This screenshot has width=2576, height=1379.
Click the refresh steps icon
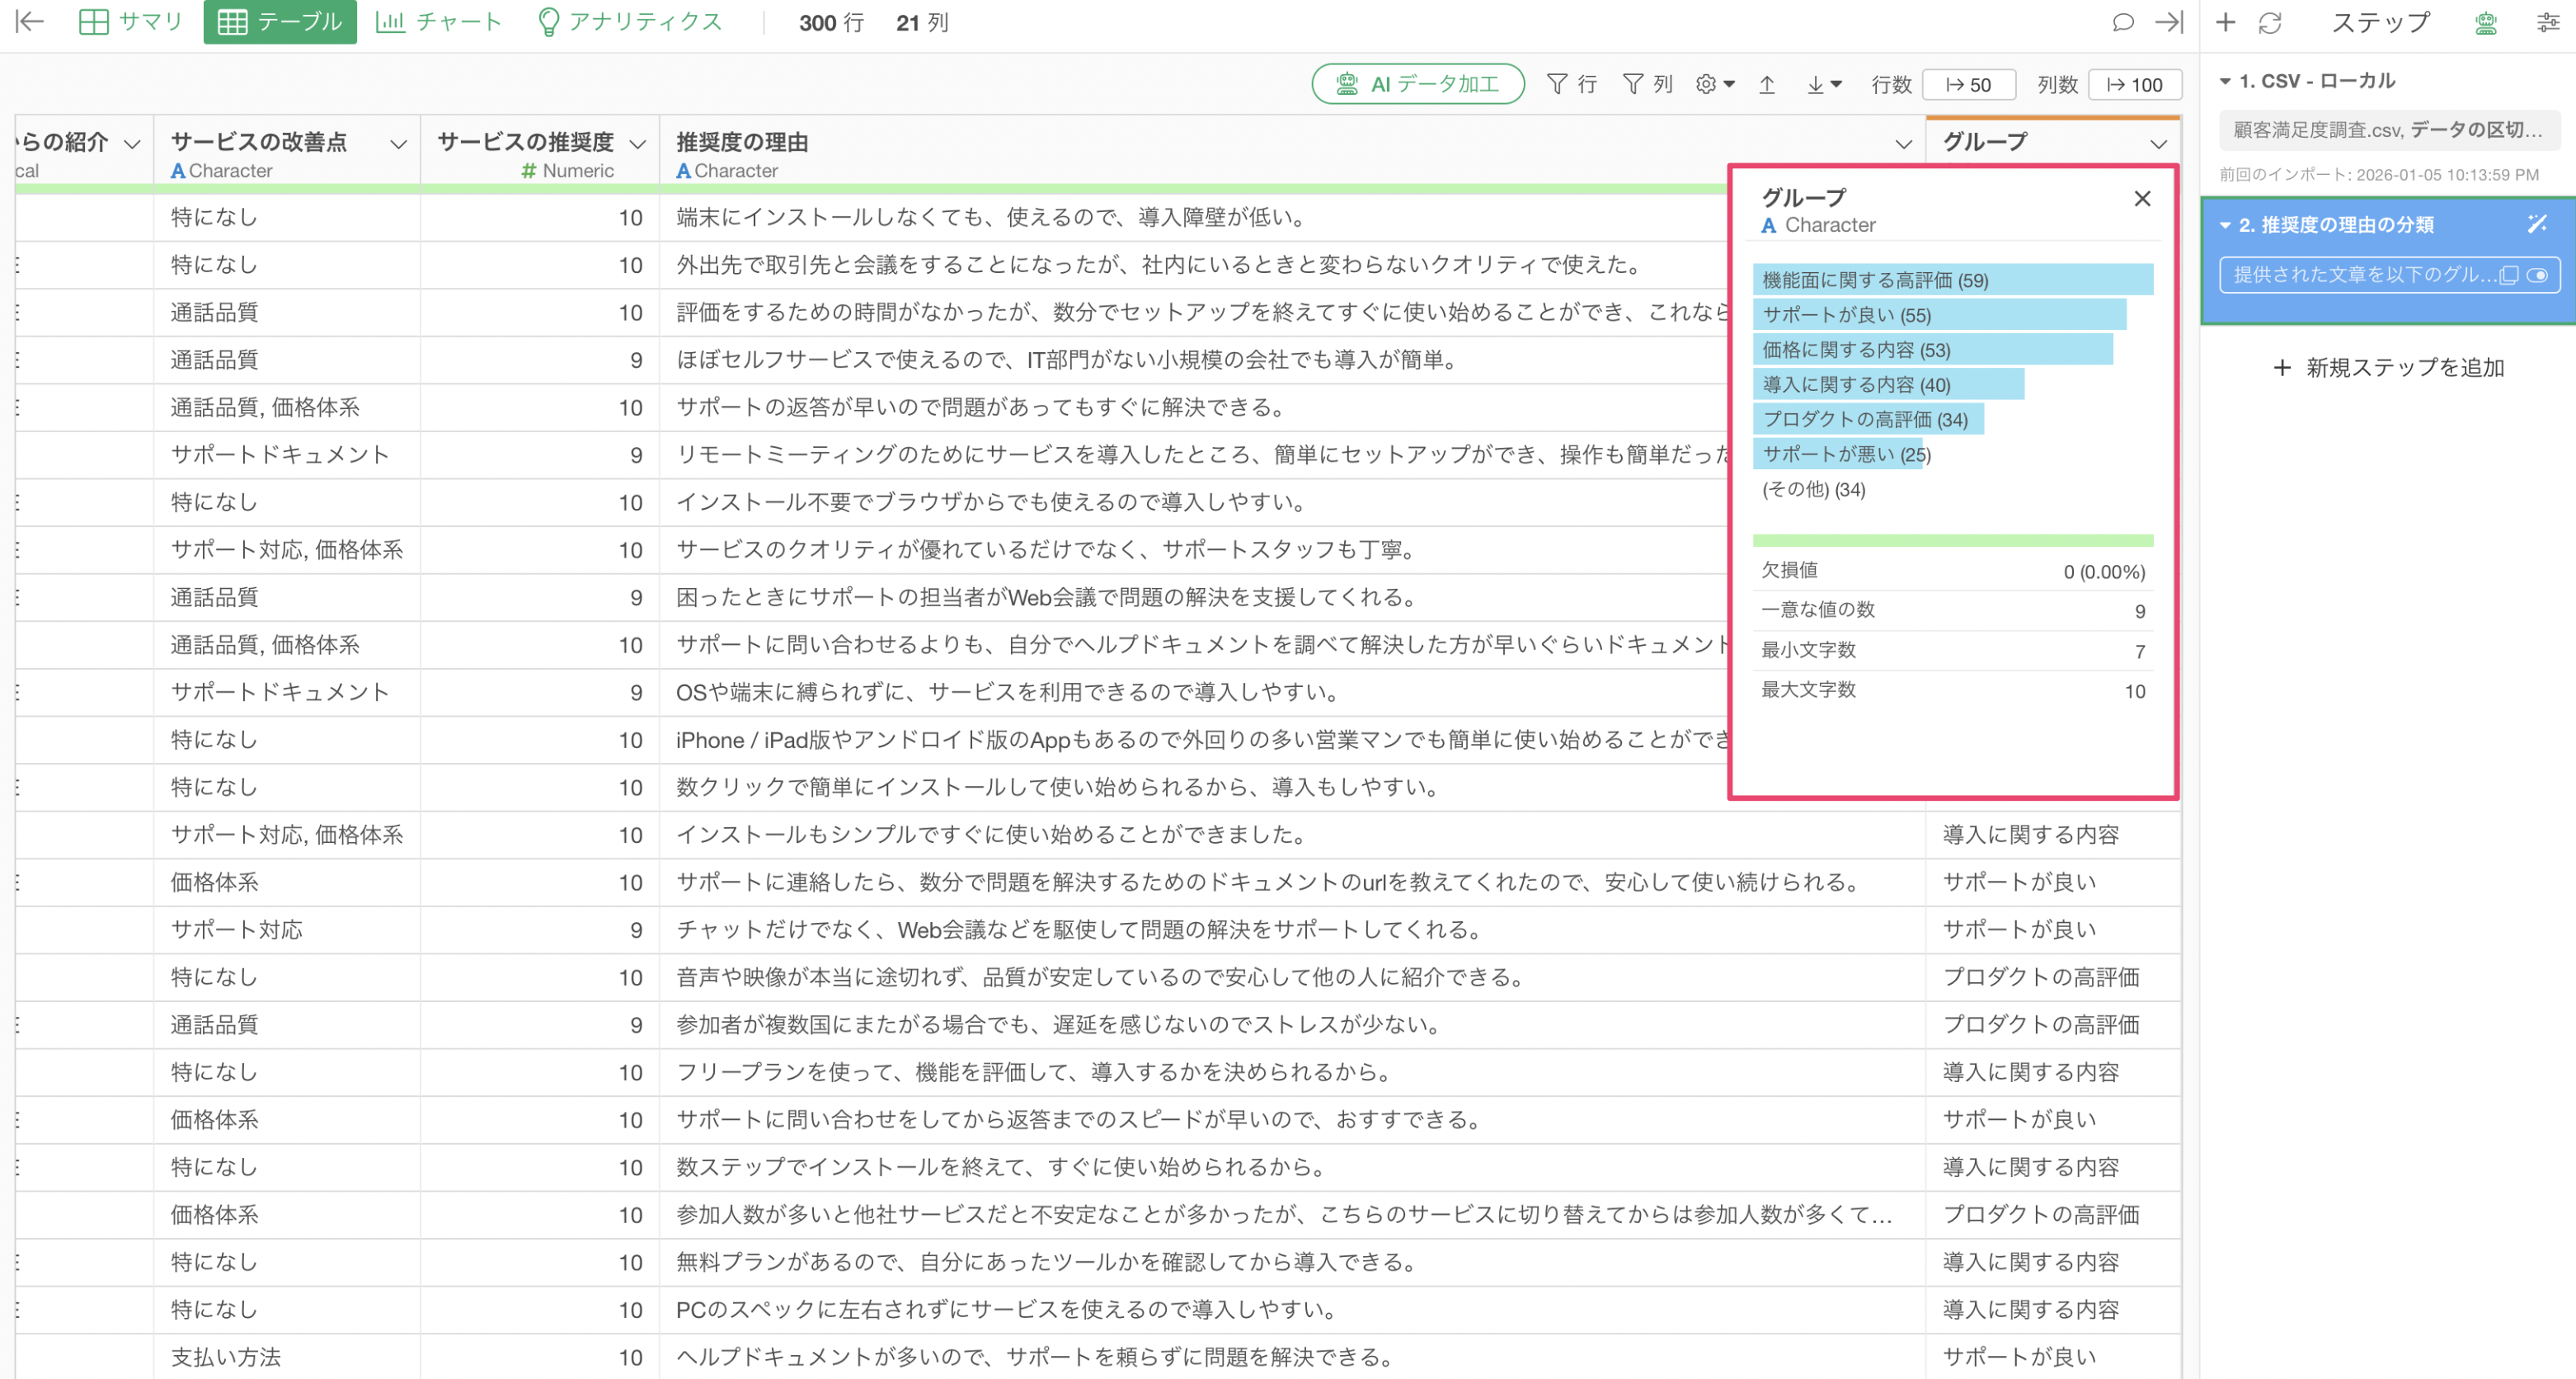[x=2270, y=22]
